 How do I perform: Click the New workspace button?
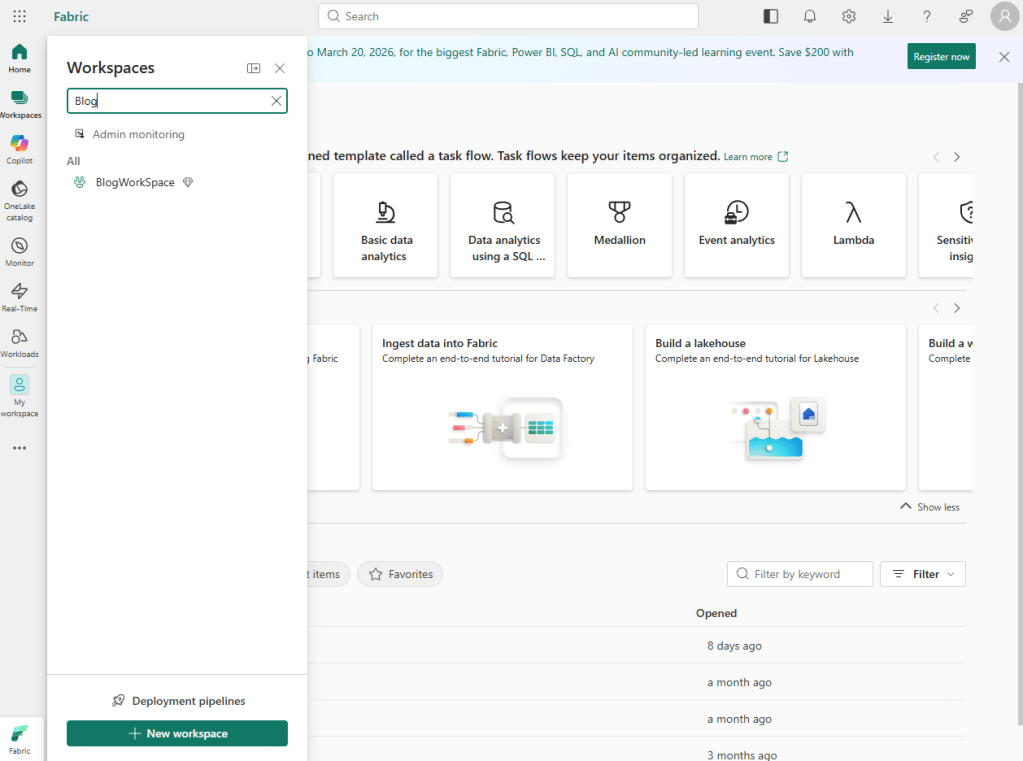coord(177,733)
